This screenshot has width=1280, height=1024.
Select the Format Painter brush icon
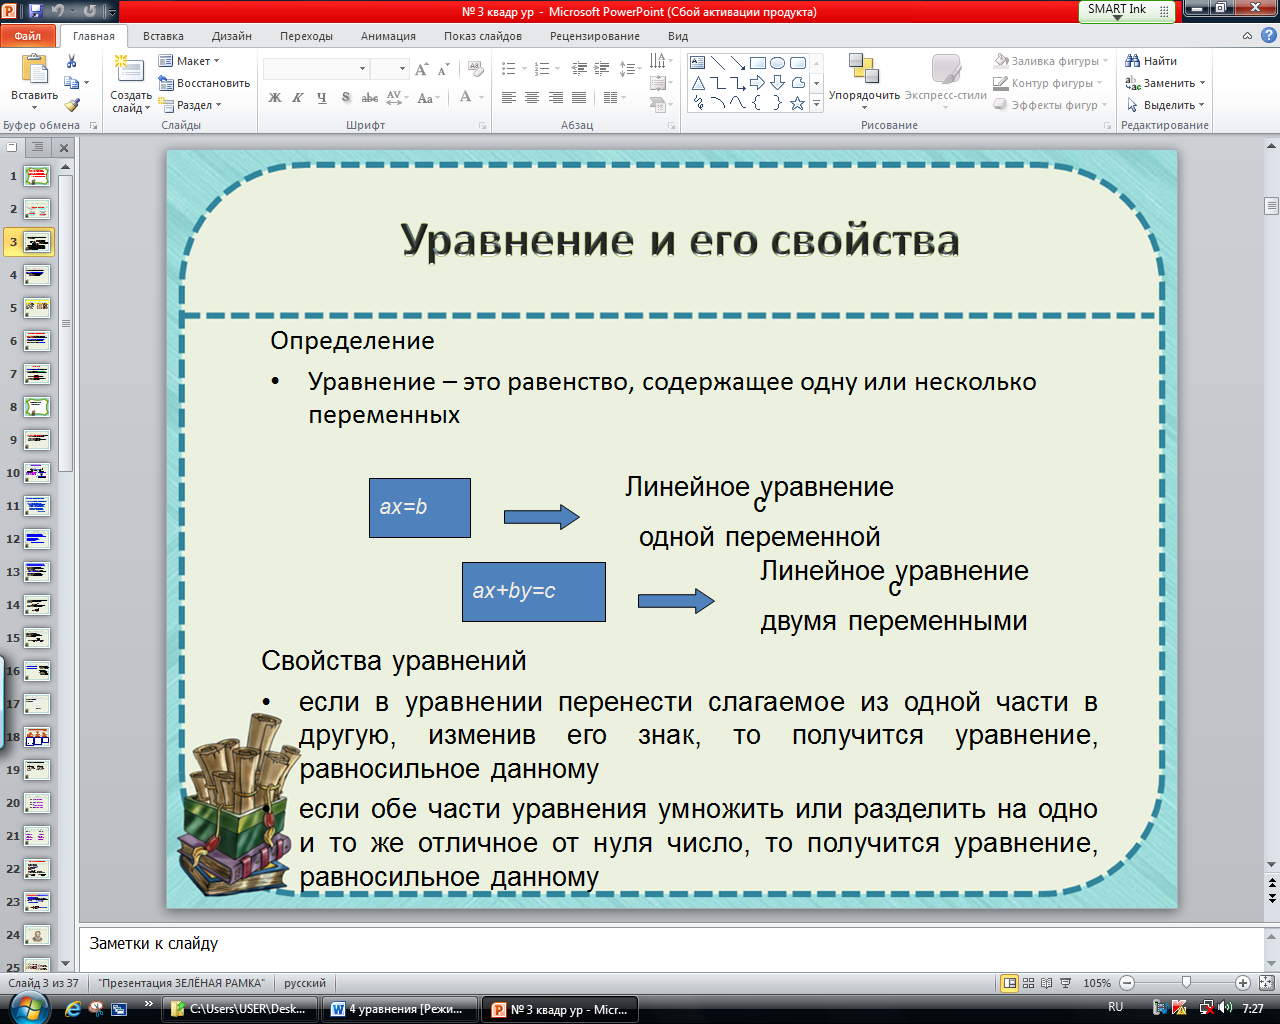click(x=71, y=105)
